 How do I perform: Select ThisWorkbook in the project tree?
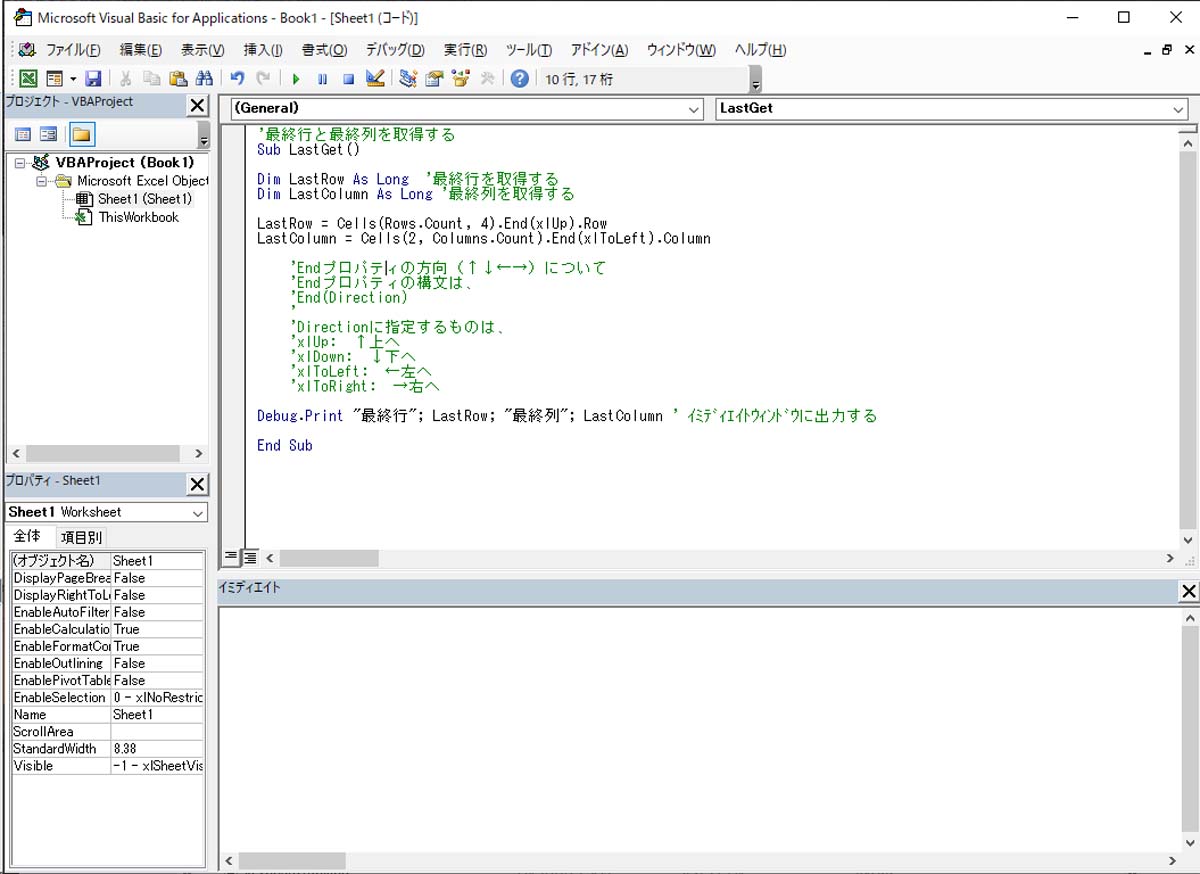(138, 217)
